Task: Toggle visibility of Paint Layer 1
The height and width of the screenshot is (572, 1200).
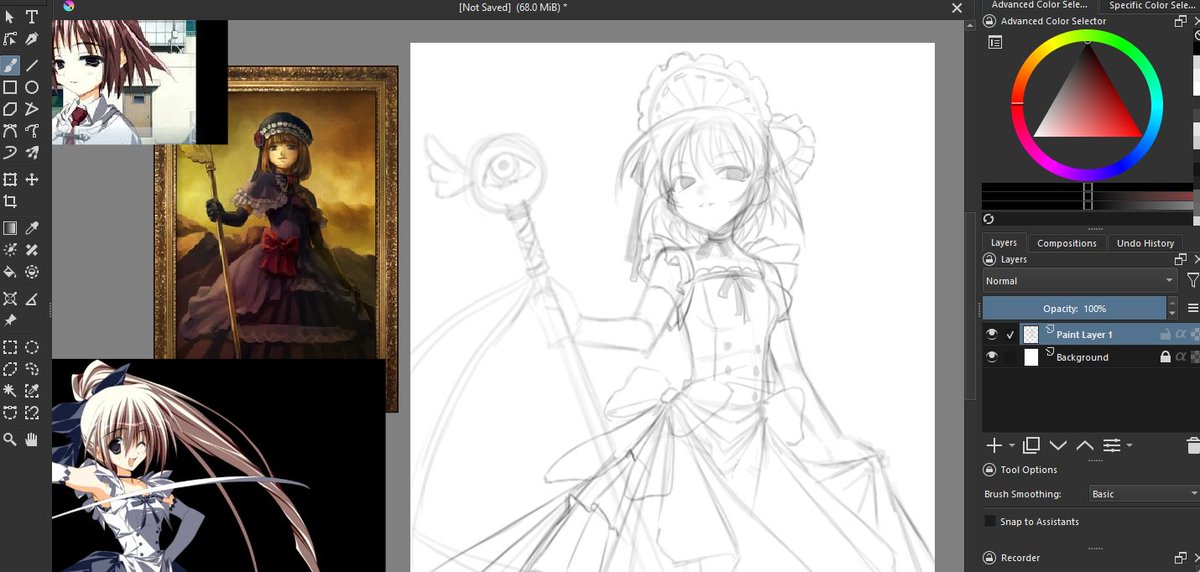Action: pyautogui.click(x=991, y=334)
